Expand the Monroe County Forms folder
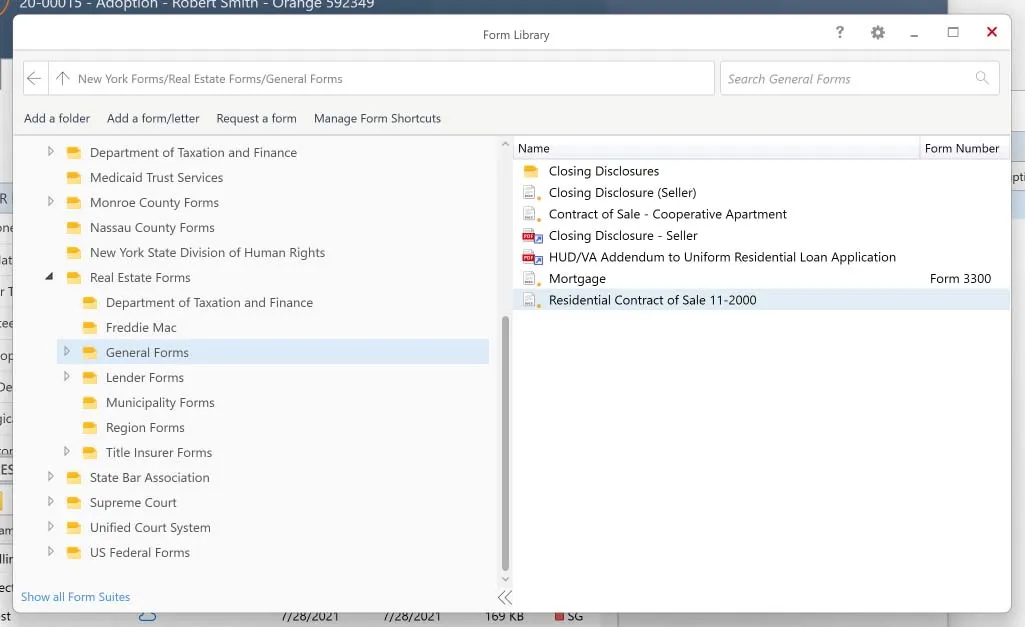The image size is (1025, 627). tap(50, 202)
